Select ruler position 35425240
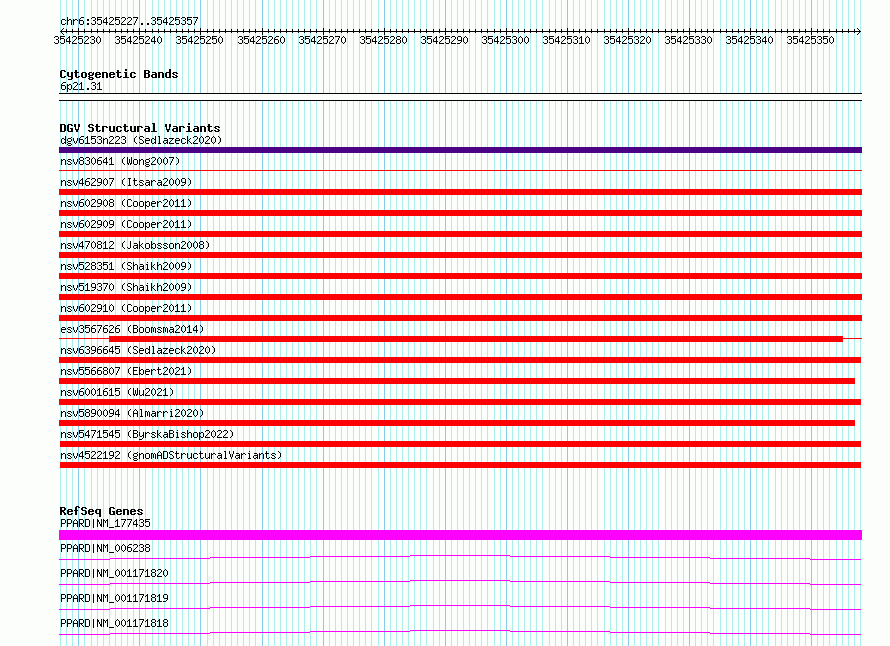 click(138, 40)
